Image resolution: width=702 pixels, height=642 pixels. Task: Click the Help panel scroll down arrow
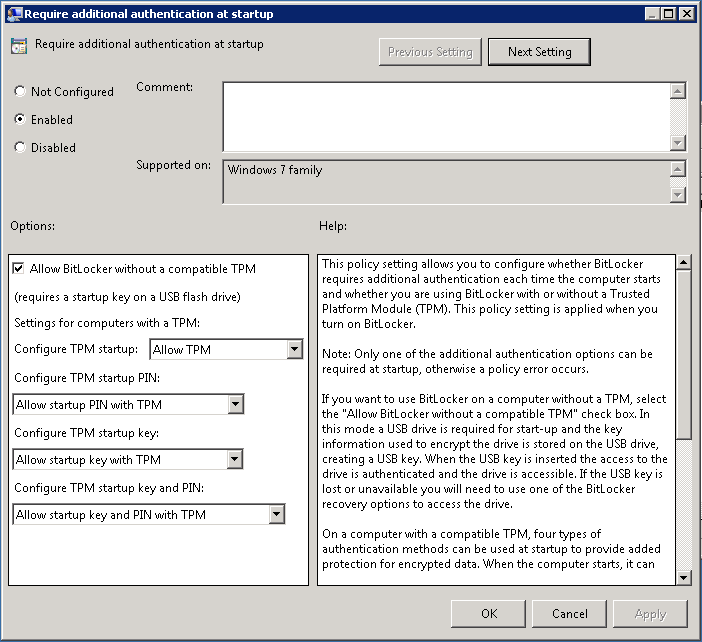point(683,578)
